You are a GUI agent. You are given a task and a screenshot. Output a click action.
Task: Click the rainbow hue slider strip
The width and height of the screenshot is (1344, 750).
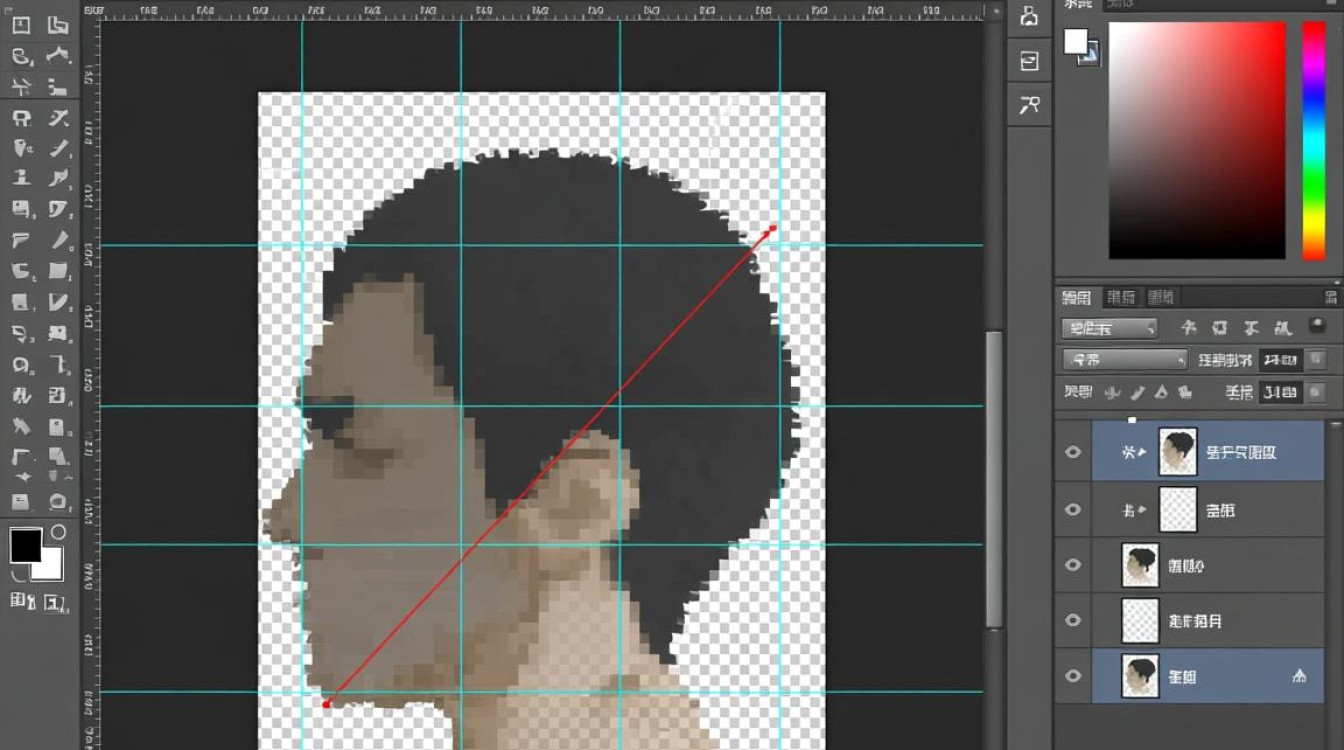pos(1313,140)
